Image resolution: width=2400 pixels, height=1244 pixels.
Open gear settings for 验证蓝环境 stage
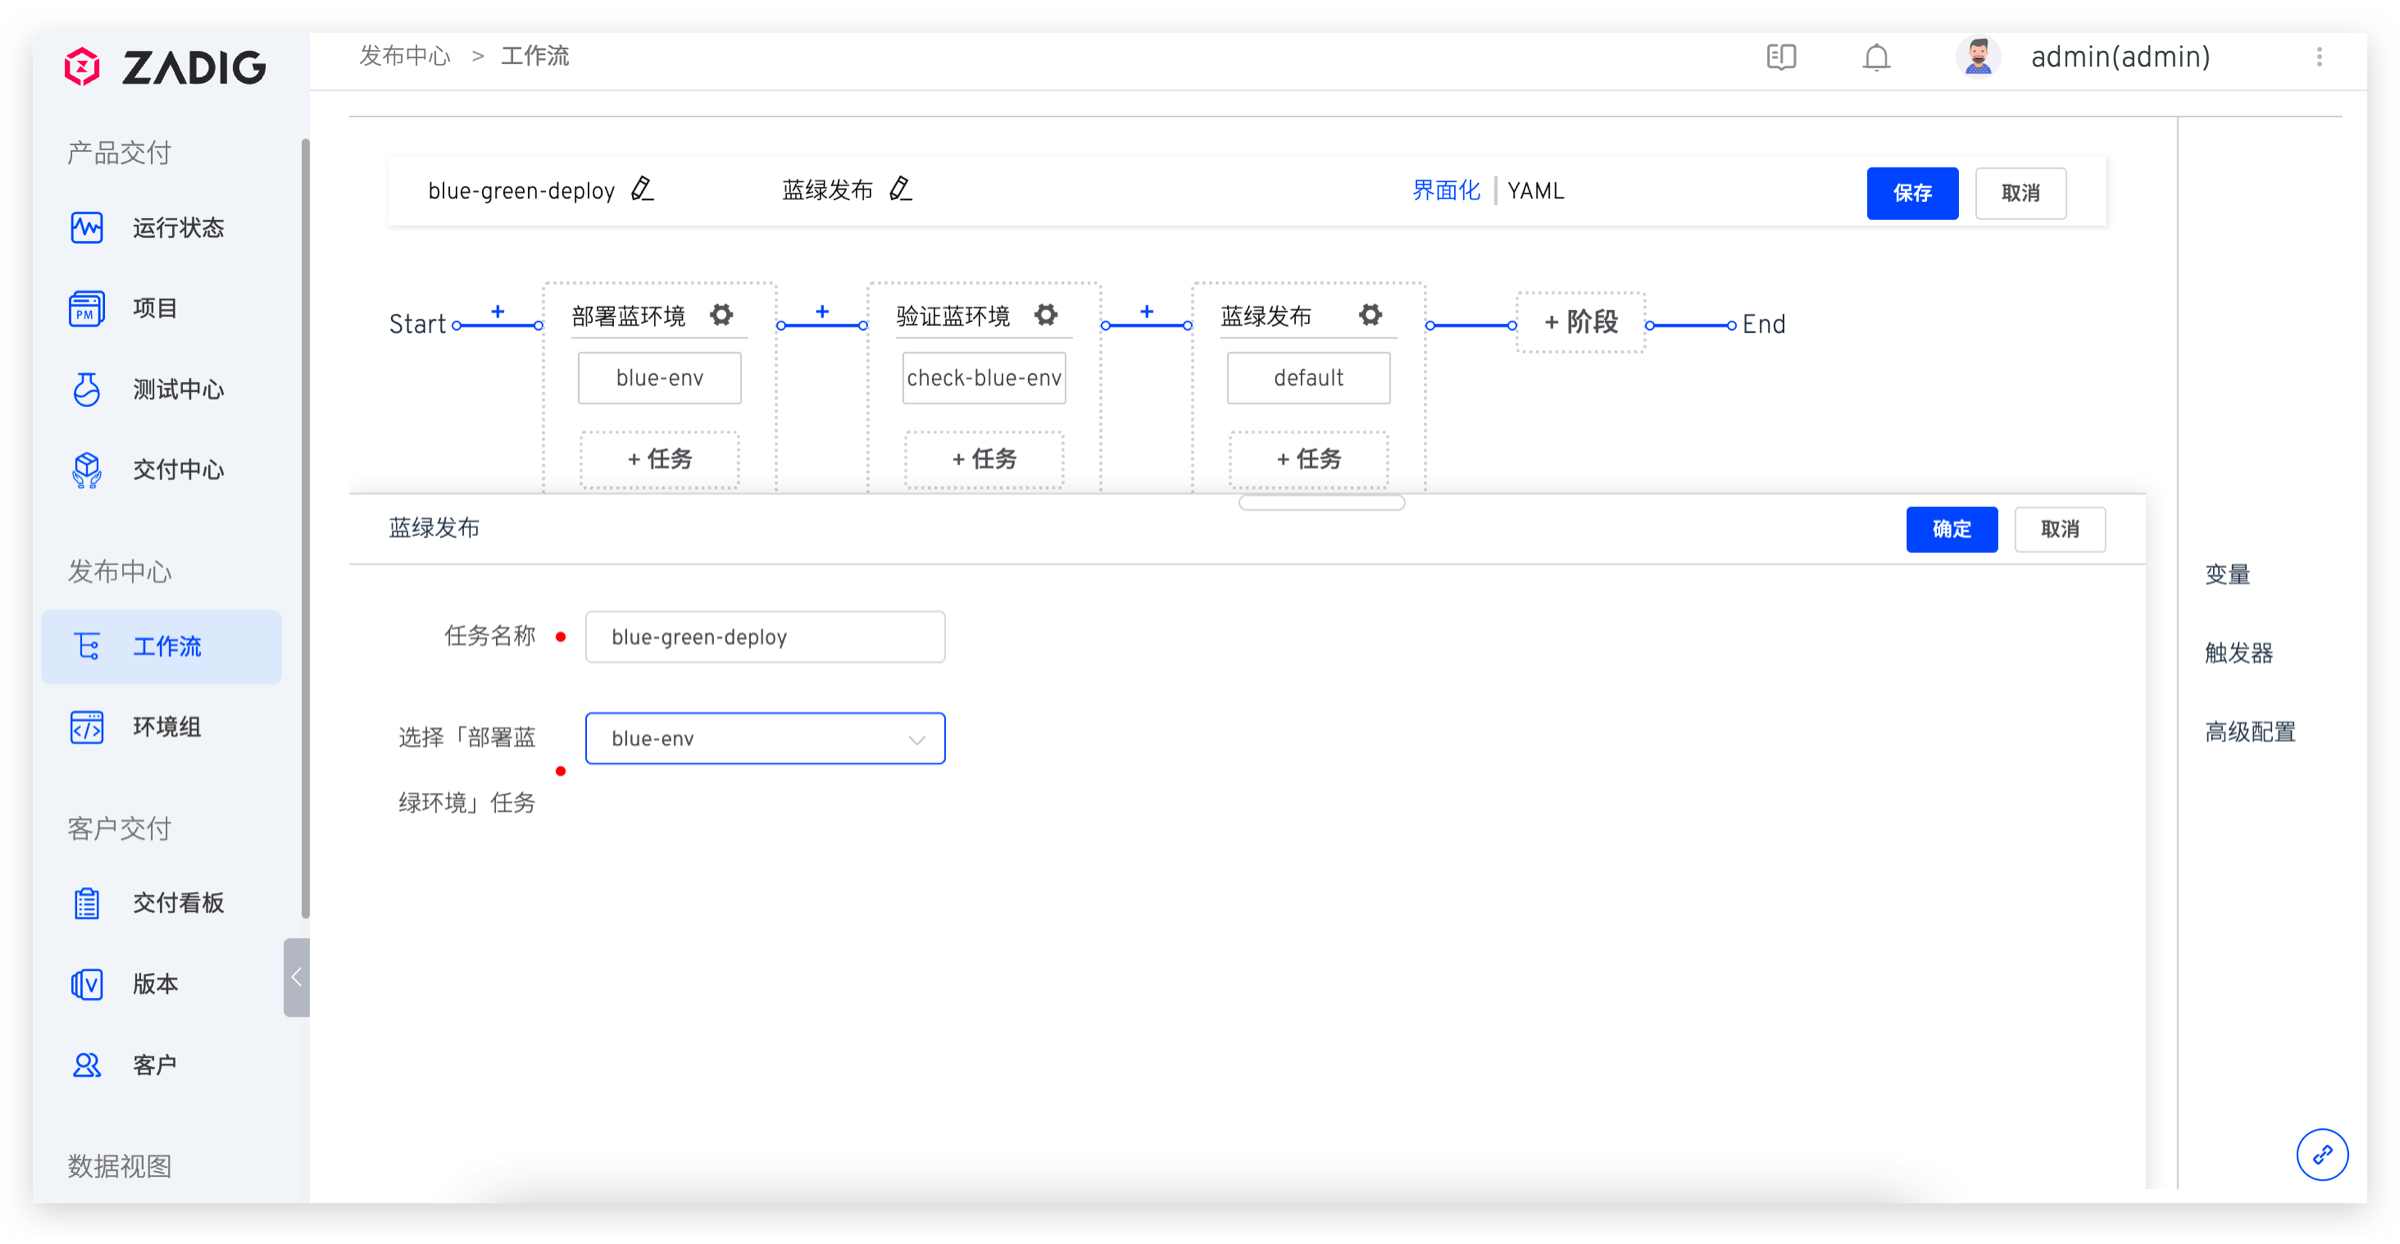point(1046,315)
